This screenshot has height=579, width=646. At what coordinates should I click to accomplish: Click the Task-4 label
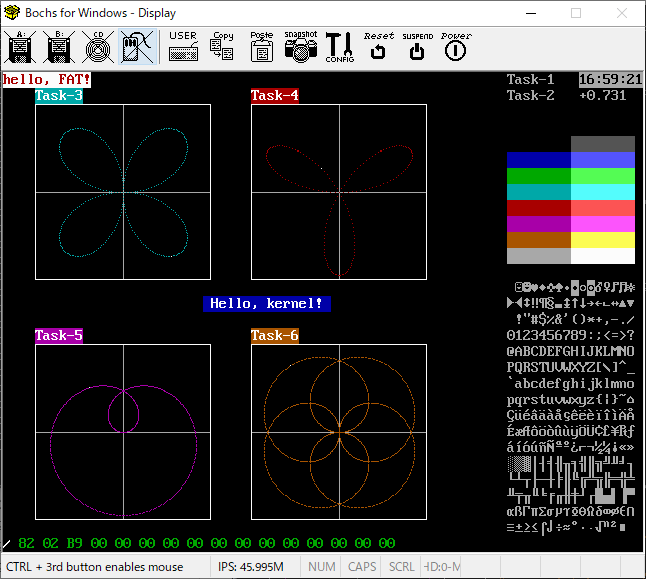click(274, 96)
